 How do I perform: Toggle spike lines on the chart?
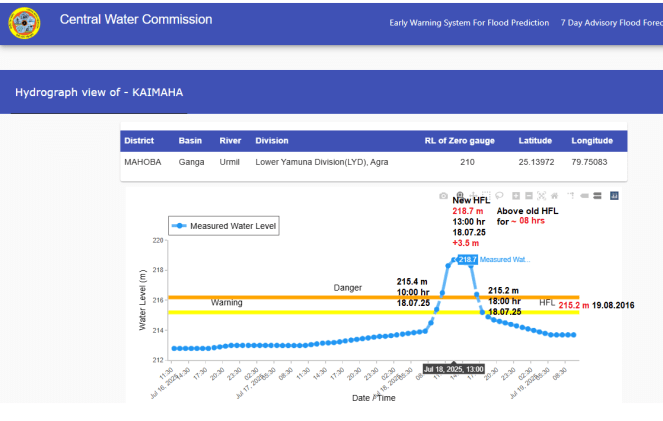click(x=570, y=196)
